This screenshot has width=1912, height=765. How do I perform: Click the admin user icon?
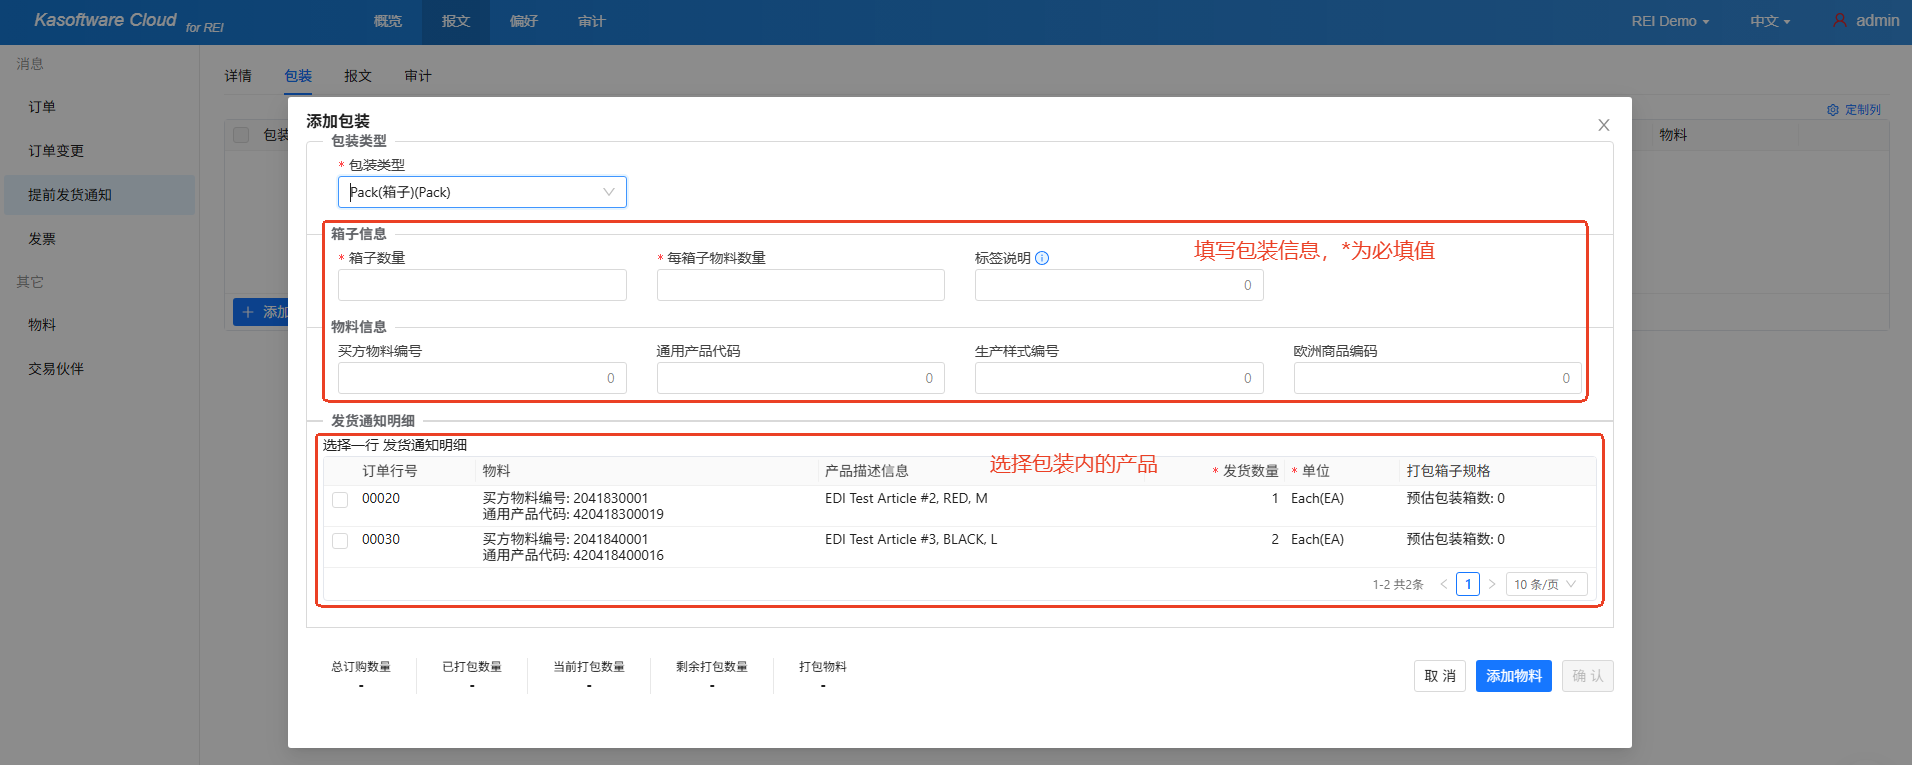click(1839, 20)
